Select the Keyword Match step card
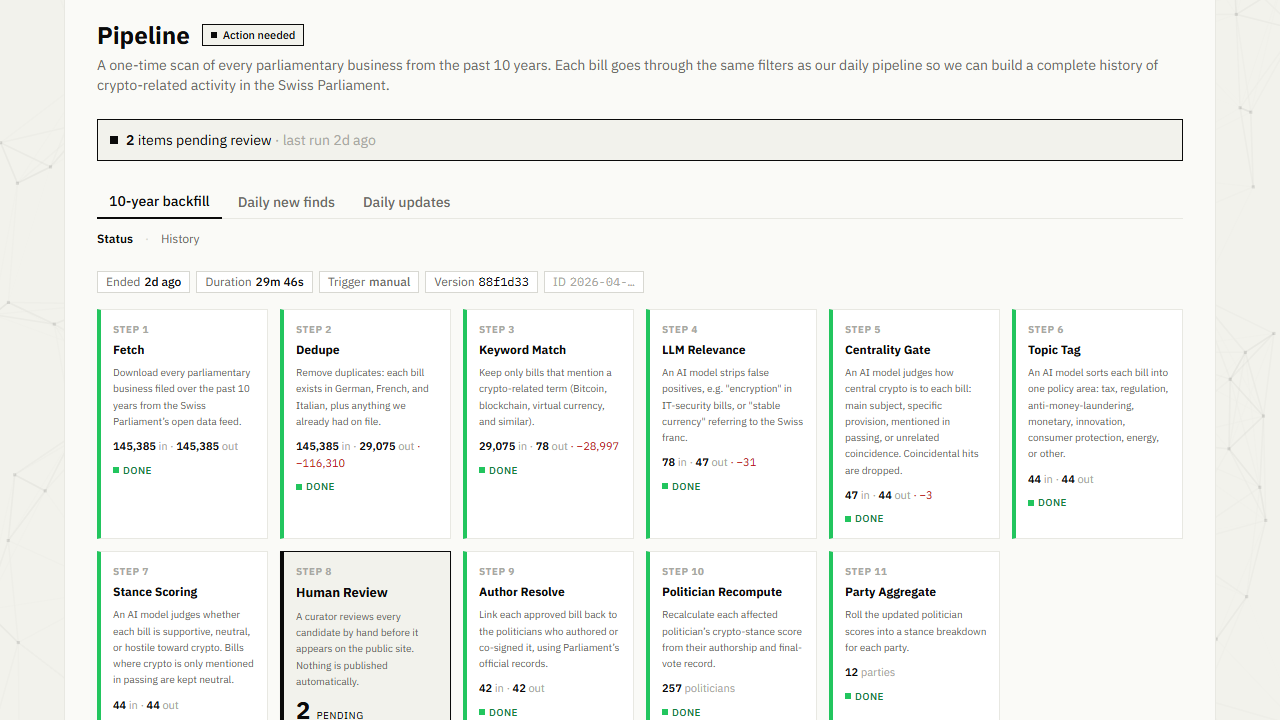The image size is (1280, 720). [x=549, y=424]
